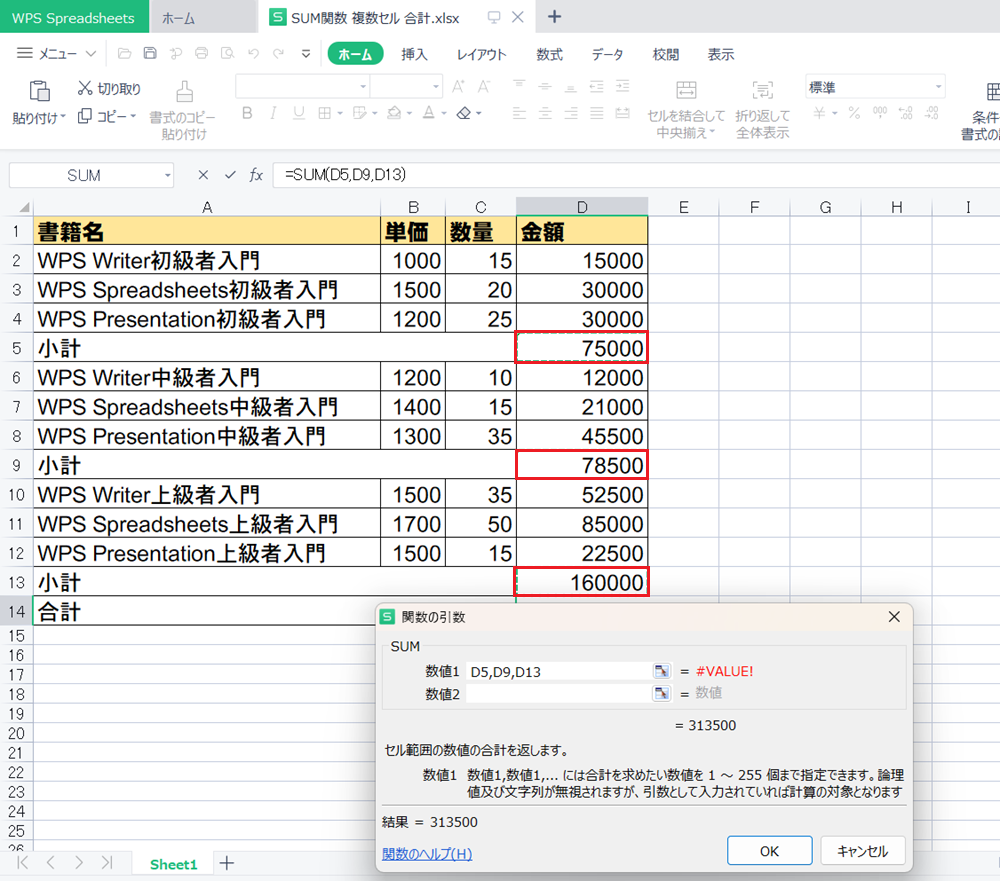Apply yen currency format
This screenshot has height=881, width=1000.
point(820,113)
